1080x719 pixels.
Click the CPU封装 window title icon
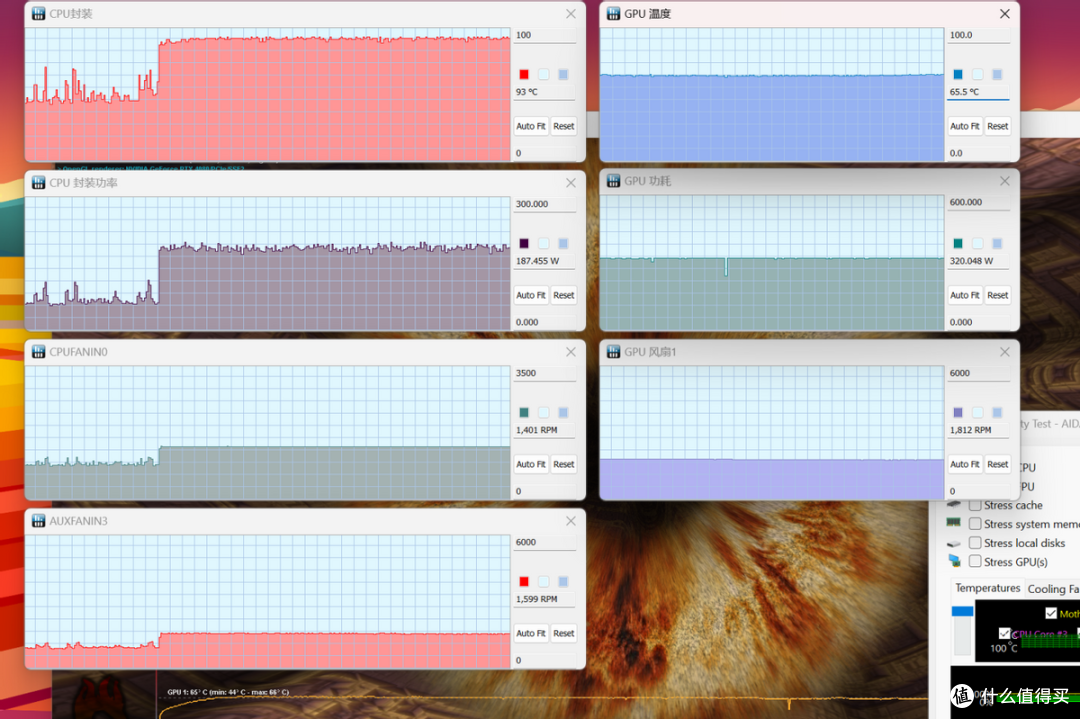coord(39,14)
